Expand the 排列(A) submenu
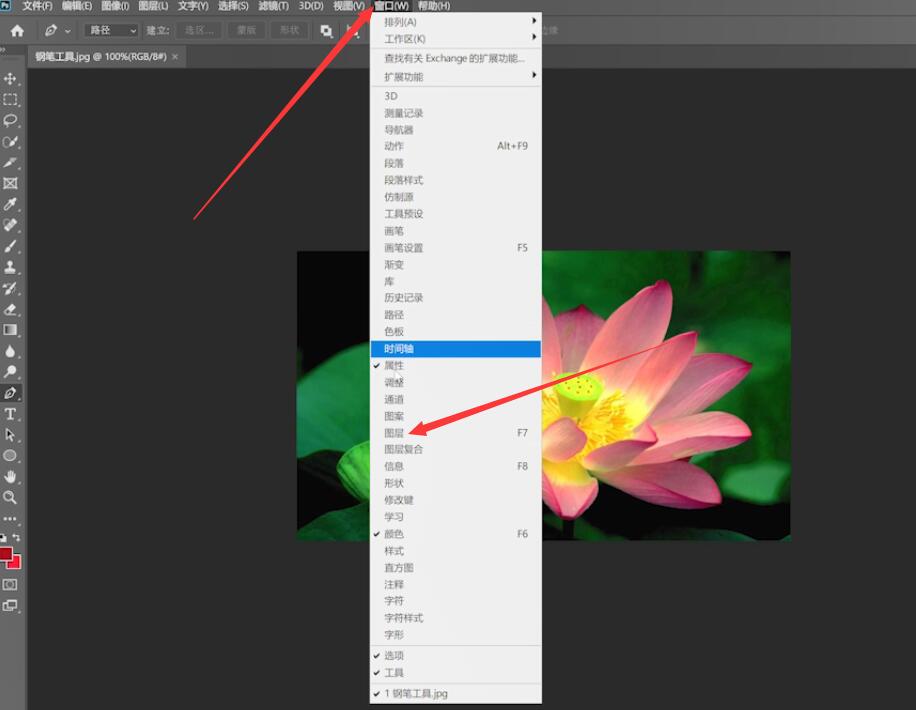The width and height of the screenshot is (916, 710). pos(455,22)
